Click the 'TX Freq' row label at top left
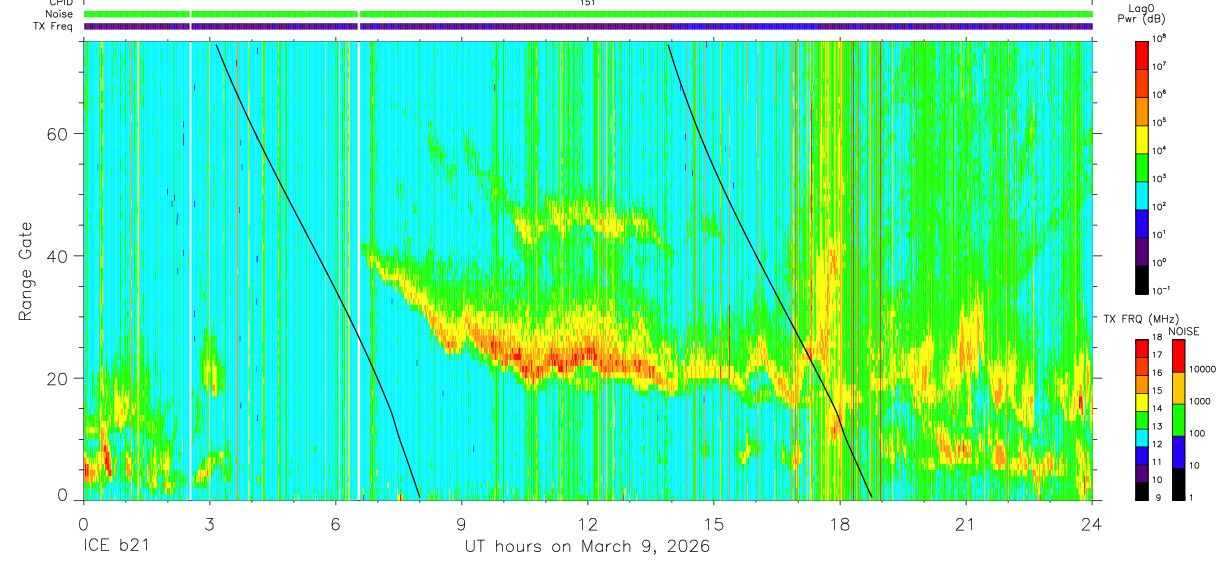1228x567 pixels. [x=55, y=27]
